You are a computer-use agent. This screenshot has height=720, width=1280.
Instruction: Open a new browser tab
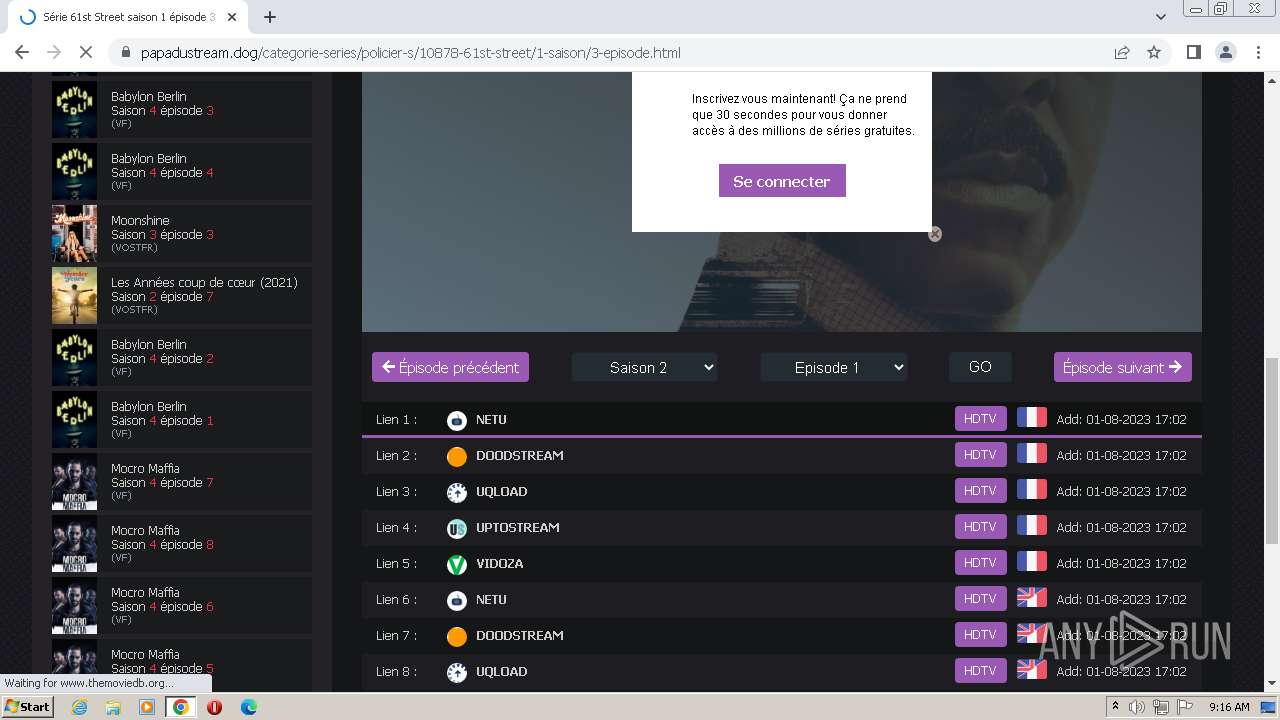click(270, 17)
